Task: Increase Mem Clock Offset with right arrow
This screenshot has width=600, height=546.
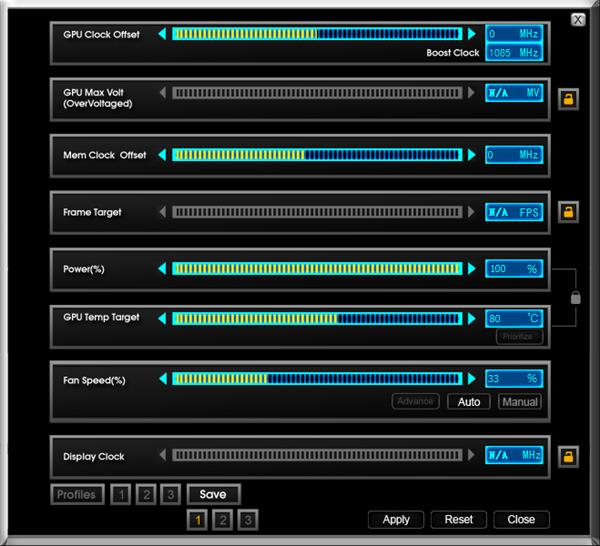Action: coord(472,155)
